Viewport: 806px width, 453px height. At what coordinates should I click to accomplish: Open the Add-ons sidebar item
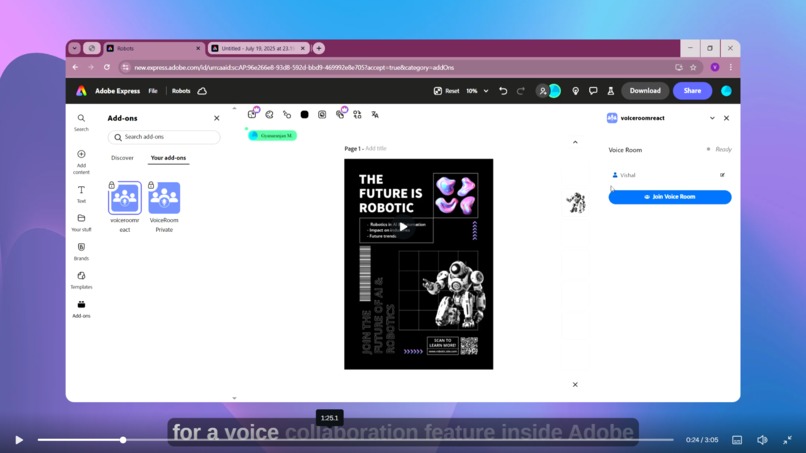pyautogui.click(x=81, y=309)
